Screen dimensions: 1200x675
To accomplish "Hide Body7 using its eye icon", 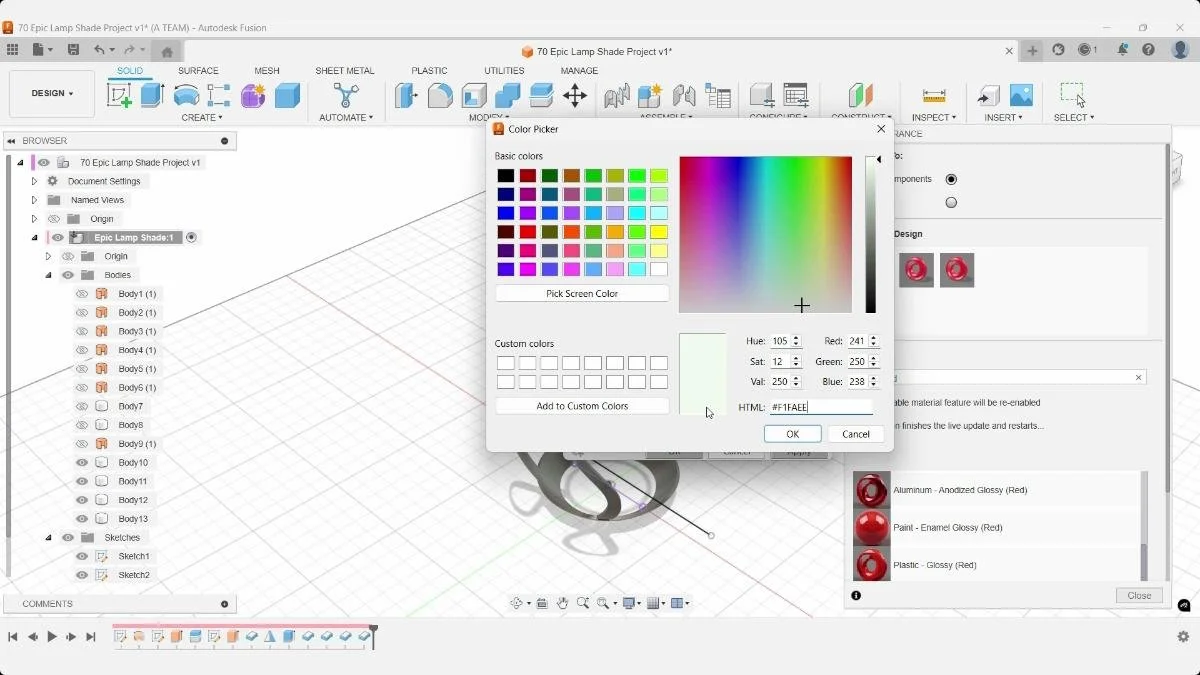I will pyautogui.click(x=82, y=406).
